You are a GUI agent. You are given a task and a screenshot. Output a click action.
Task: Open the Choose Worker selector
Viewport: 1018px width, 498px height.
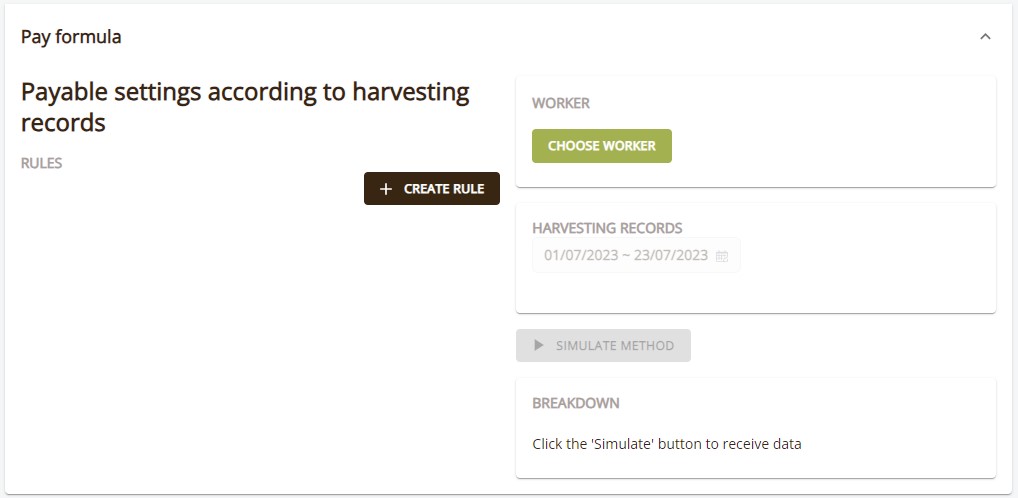(x=602, y=146)
